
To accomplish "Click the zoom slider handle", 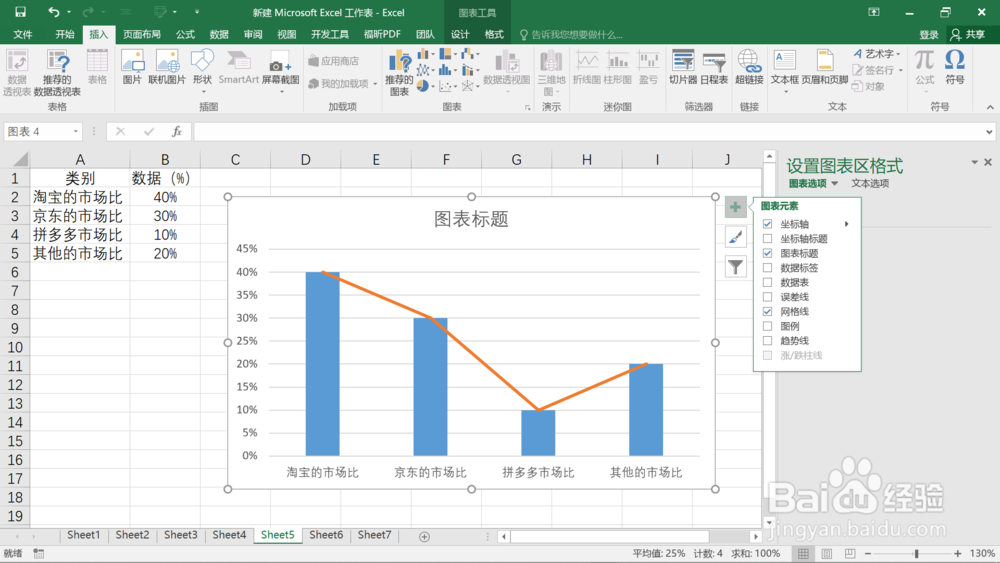I will [916, 553].
